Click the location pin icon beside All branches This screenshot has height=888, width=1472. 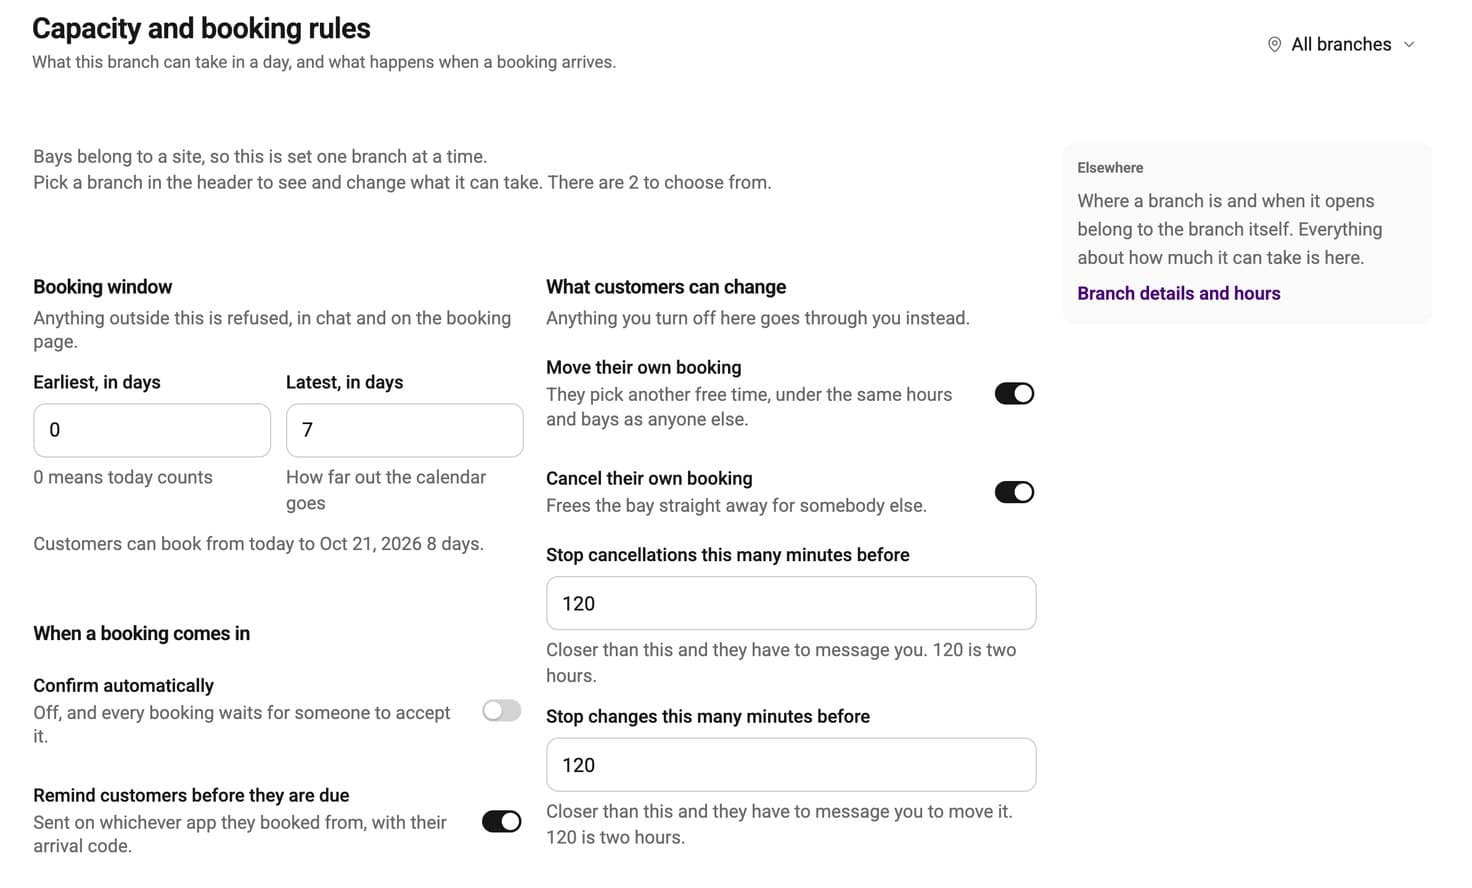point(1274,44)
